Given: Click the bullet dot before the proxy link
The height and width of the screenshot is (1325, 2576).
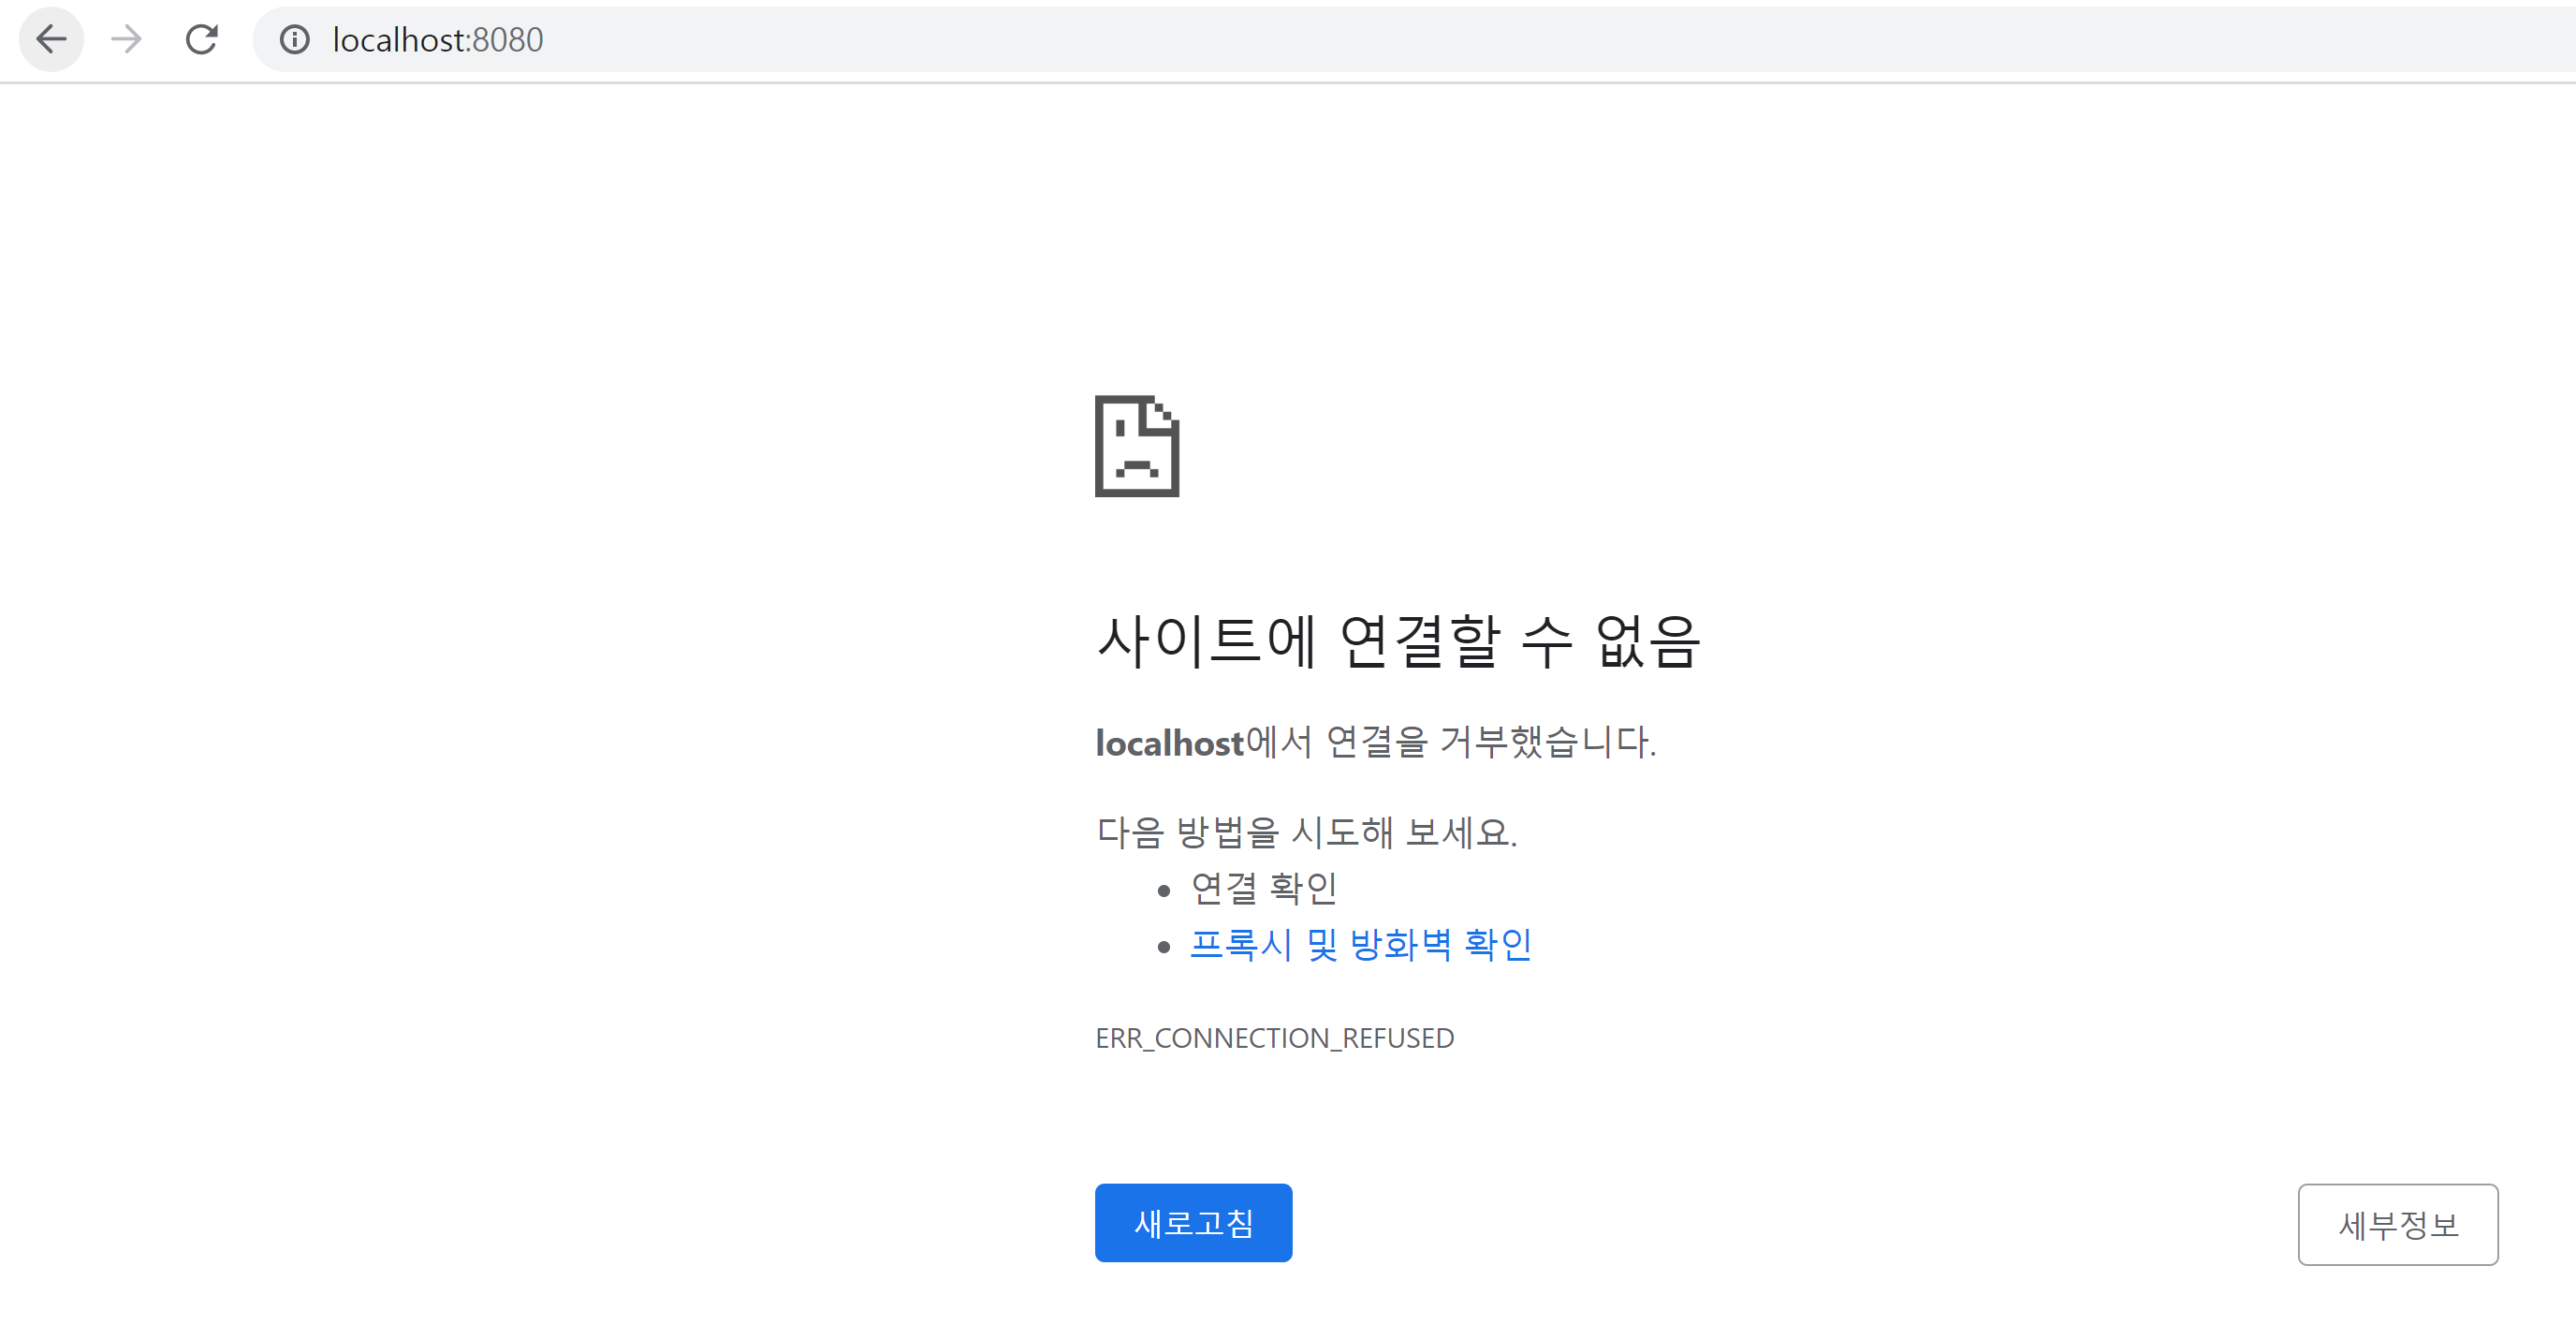Looking at the screenshot, I should (1163, 946).
